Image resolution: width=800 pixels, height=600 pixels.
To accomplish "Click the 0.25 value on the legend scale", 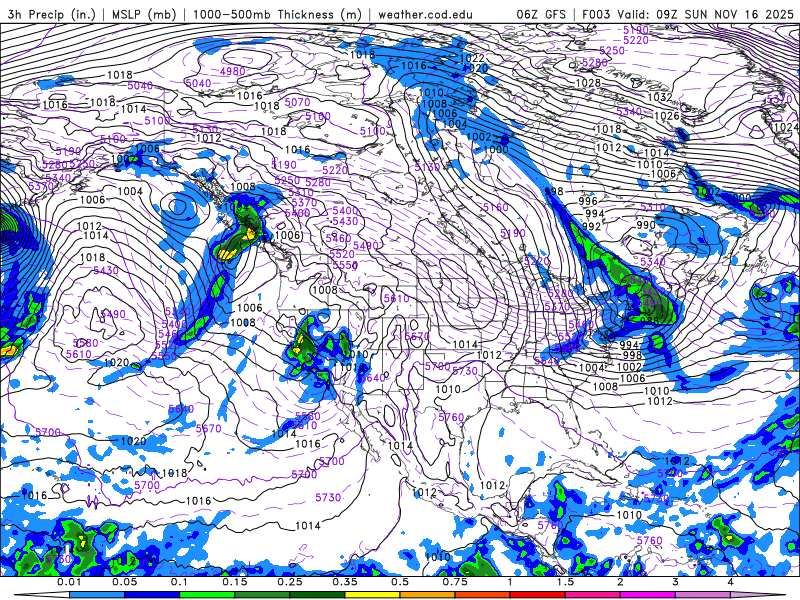I will (290, 582).
